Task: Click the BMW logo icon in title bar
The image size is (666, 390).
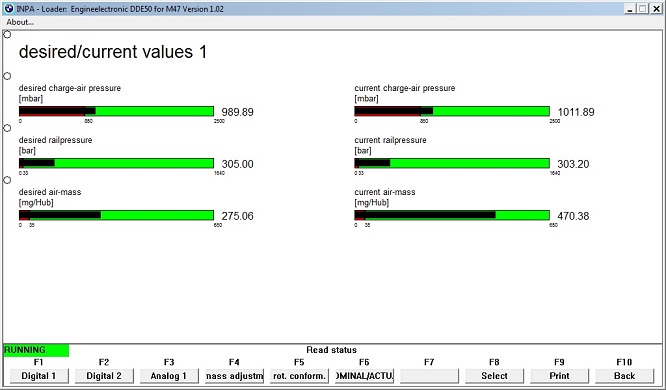Action: click(x=8, y=8)
